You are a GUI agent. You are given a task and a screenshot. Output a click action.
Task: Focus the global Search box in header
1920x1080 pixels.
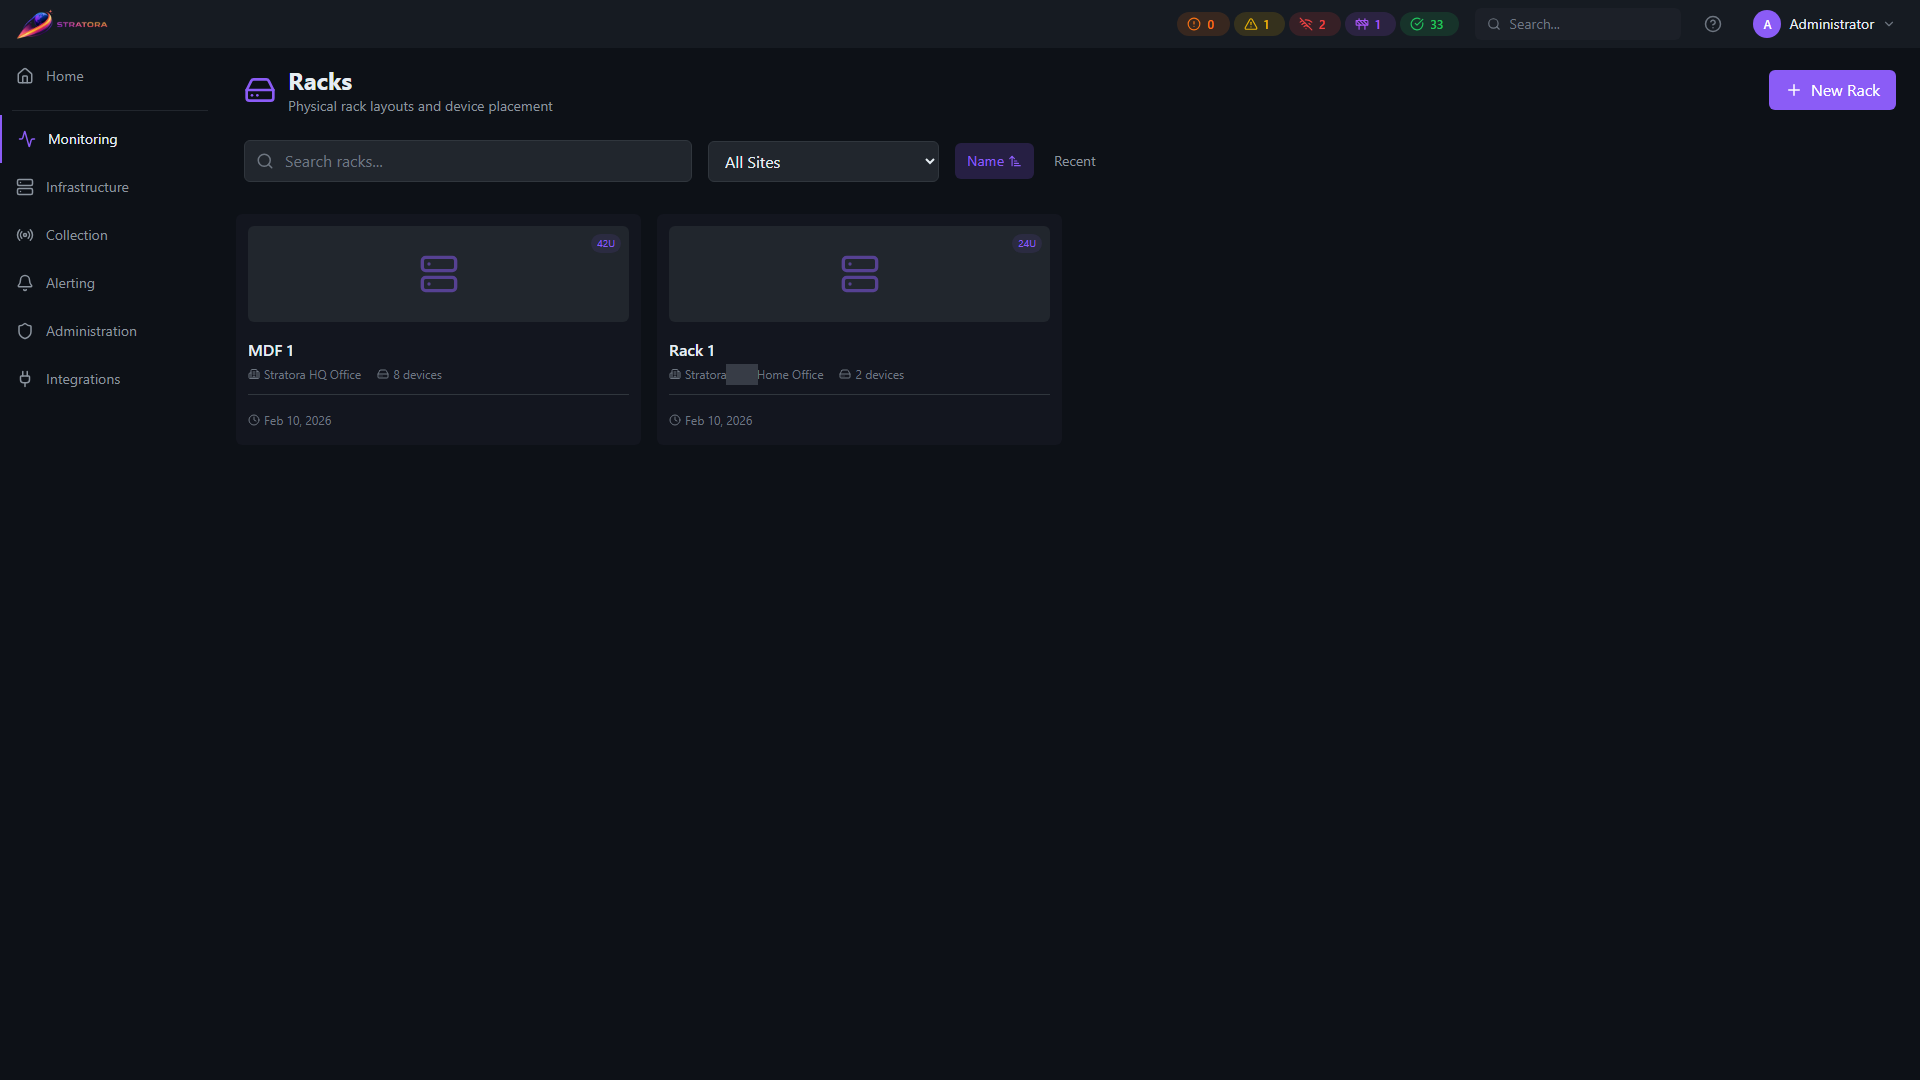[1578, 24]
